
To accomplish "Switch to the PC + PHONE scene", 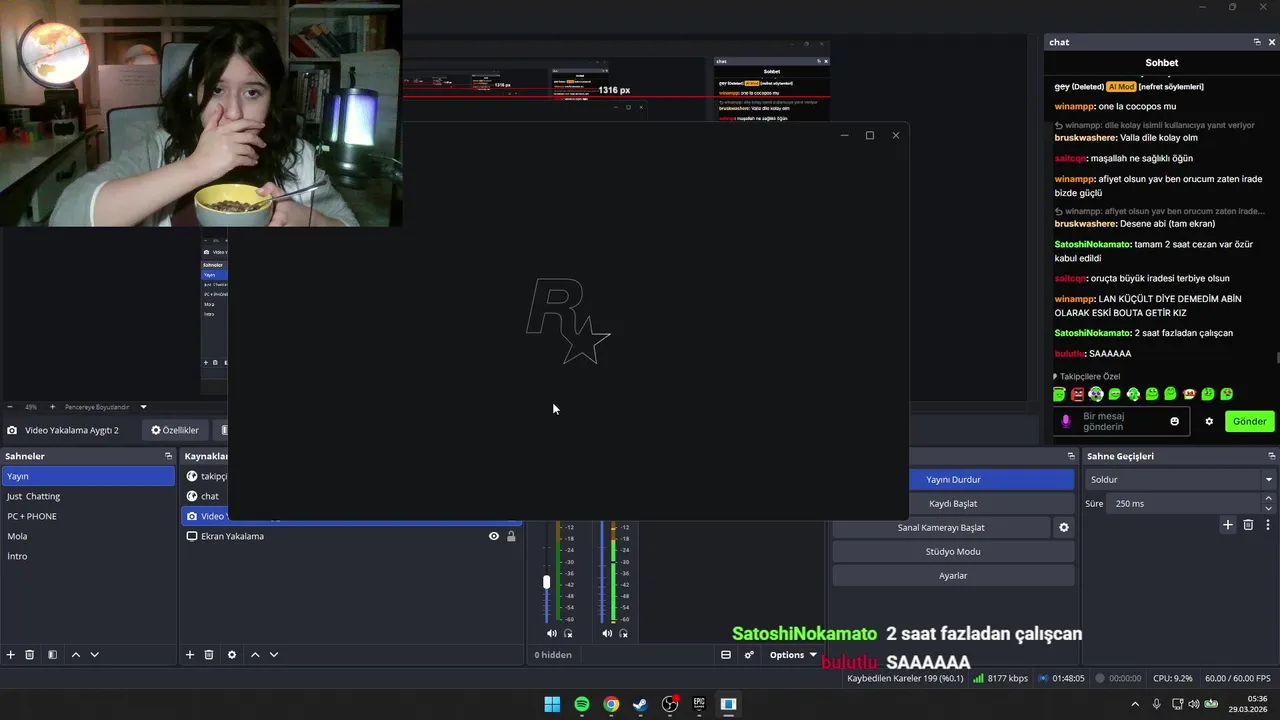I will pos(88,516).
